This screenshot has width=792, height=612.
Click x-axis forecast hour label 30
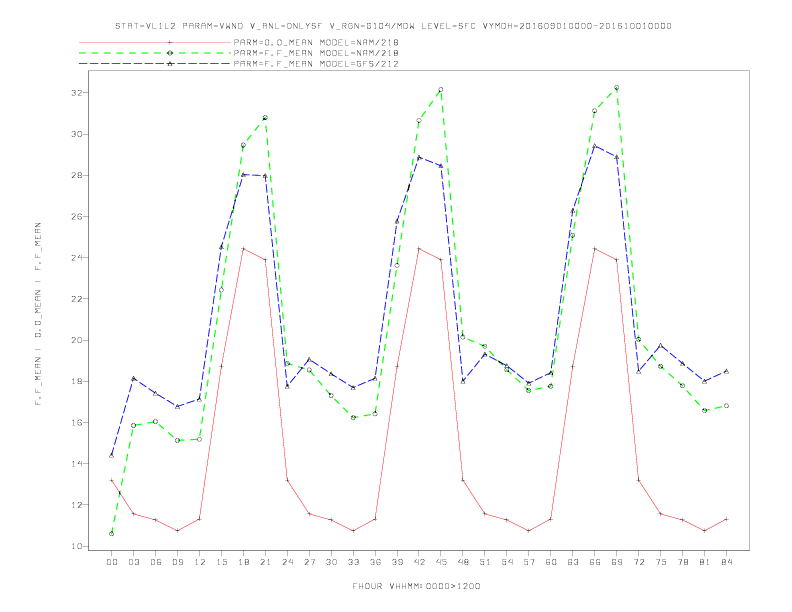pyautogui.click(x=331, y=562)
